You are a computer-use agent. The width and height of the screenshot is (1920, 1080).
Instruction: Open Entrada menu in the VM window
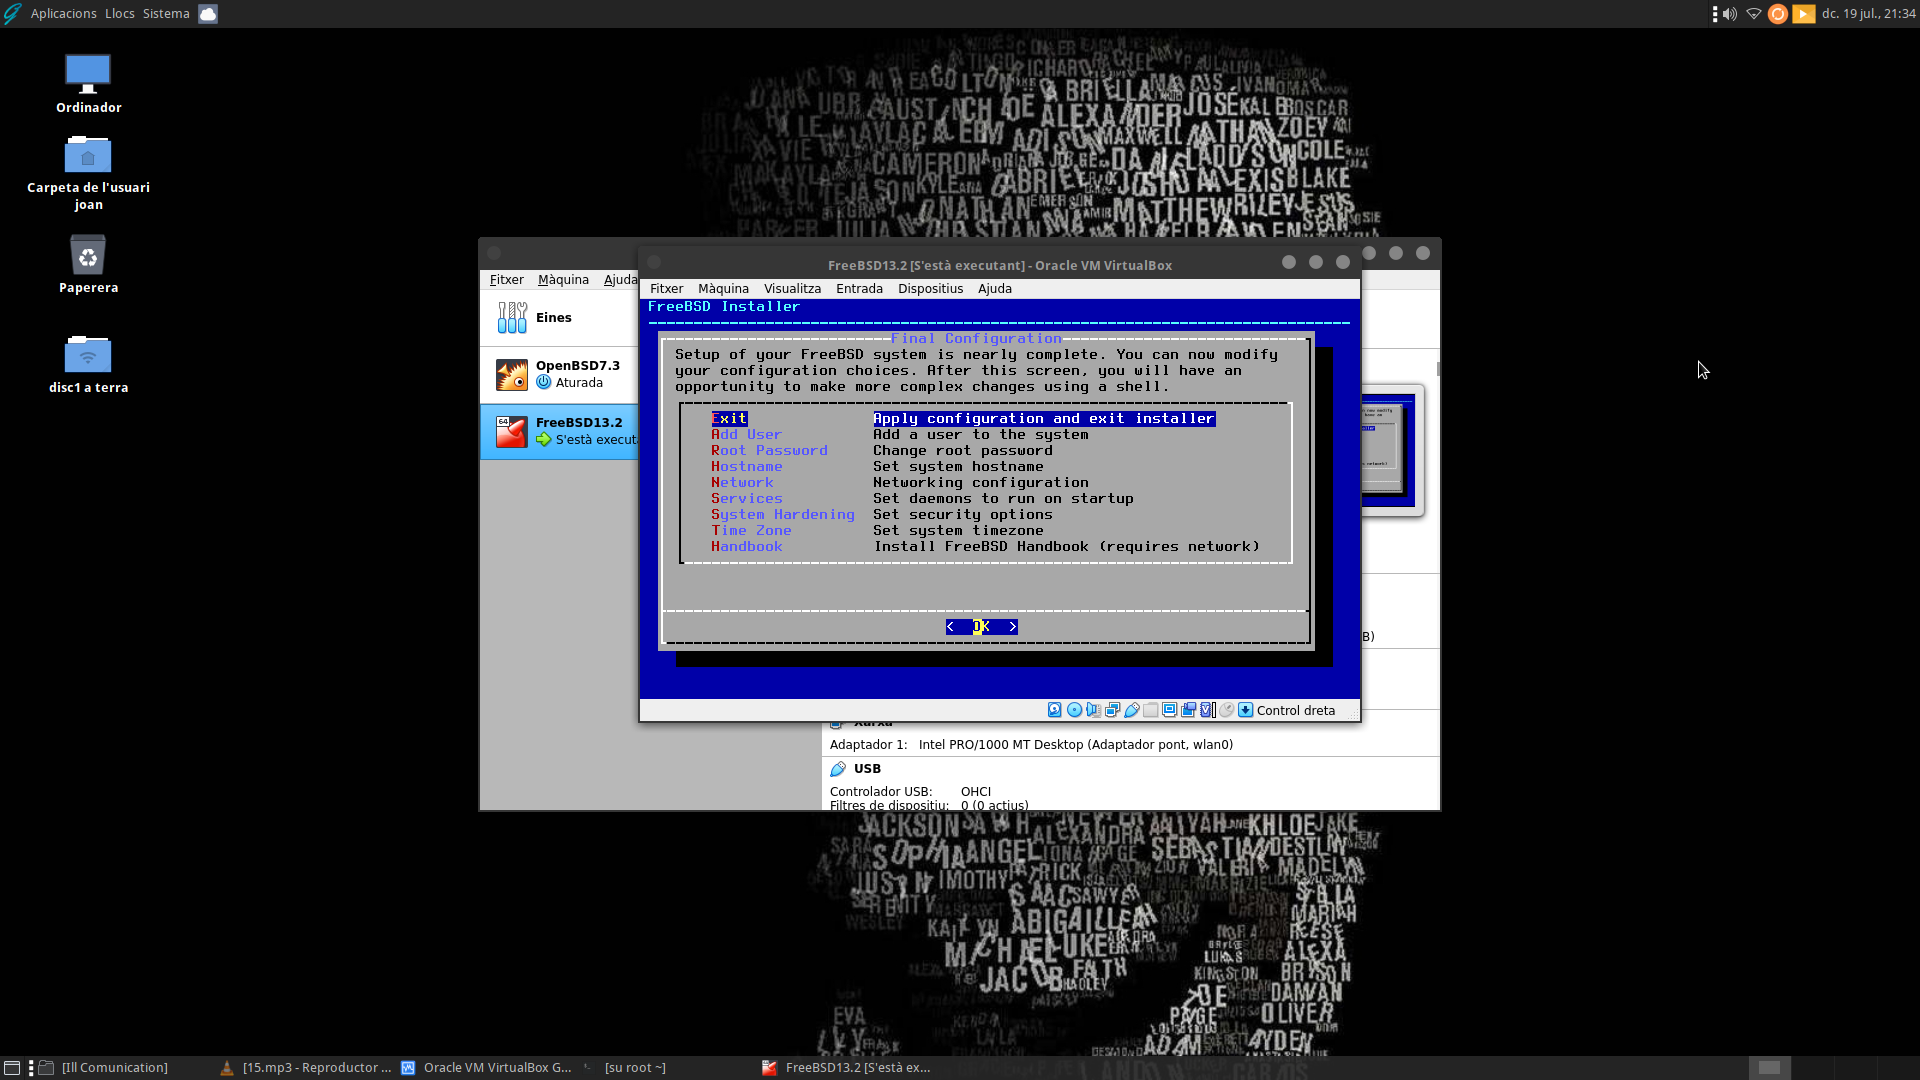[x=859, y=289]
